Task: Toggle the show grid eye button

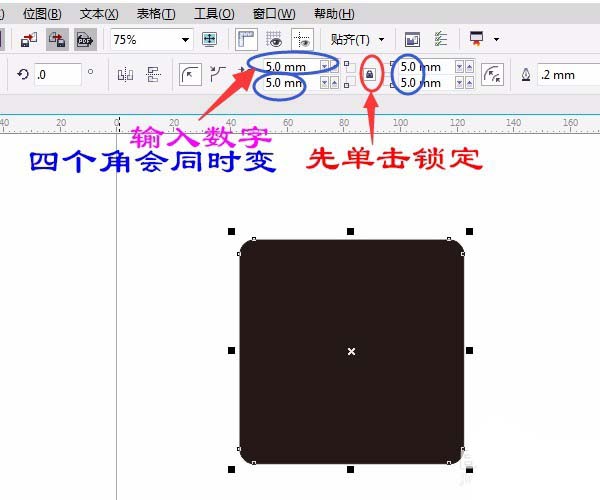Action: (274, 39)
